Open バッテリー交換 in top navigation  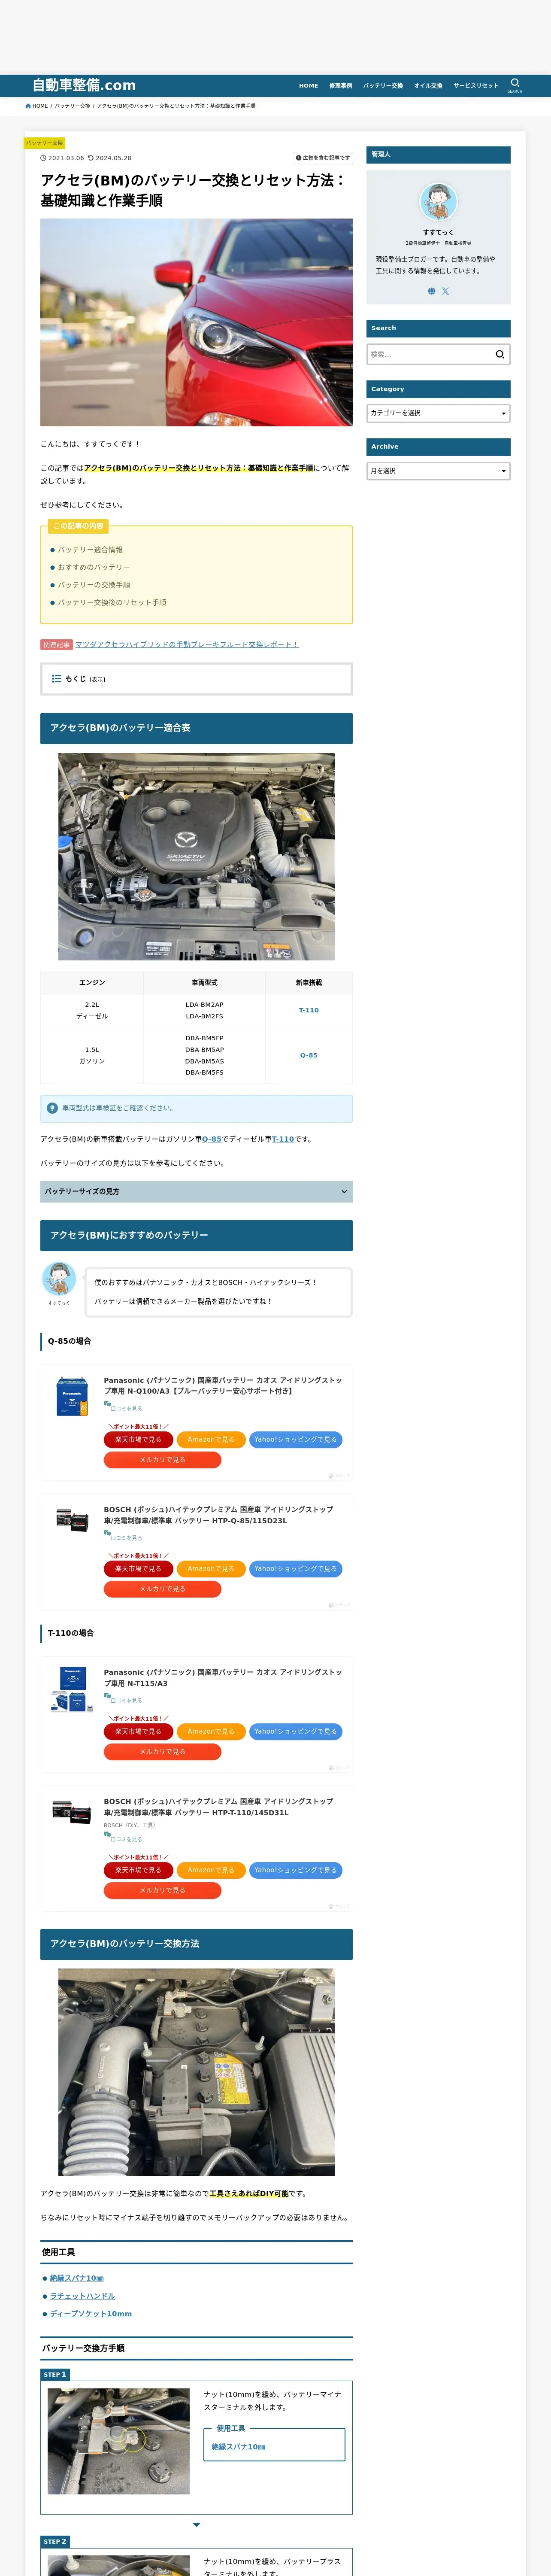(383, 86)
